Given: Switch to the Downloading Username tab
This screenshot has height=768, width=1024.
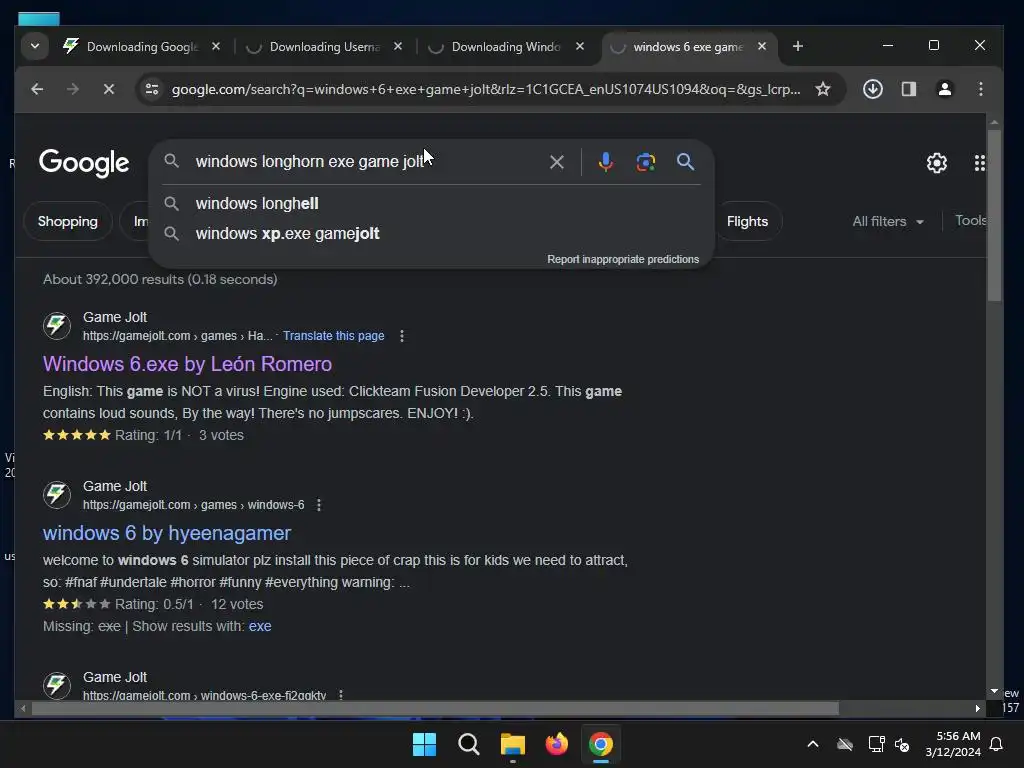Looking at the screenshot, I should [x=323, y=46].
